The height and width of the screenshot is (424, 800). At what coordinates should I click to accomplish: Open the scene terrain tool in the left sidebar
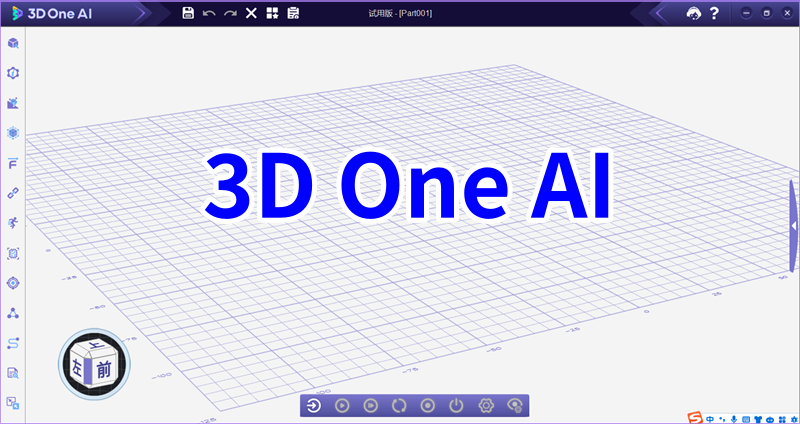13,103
